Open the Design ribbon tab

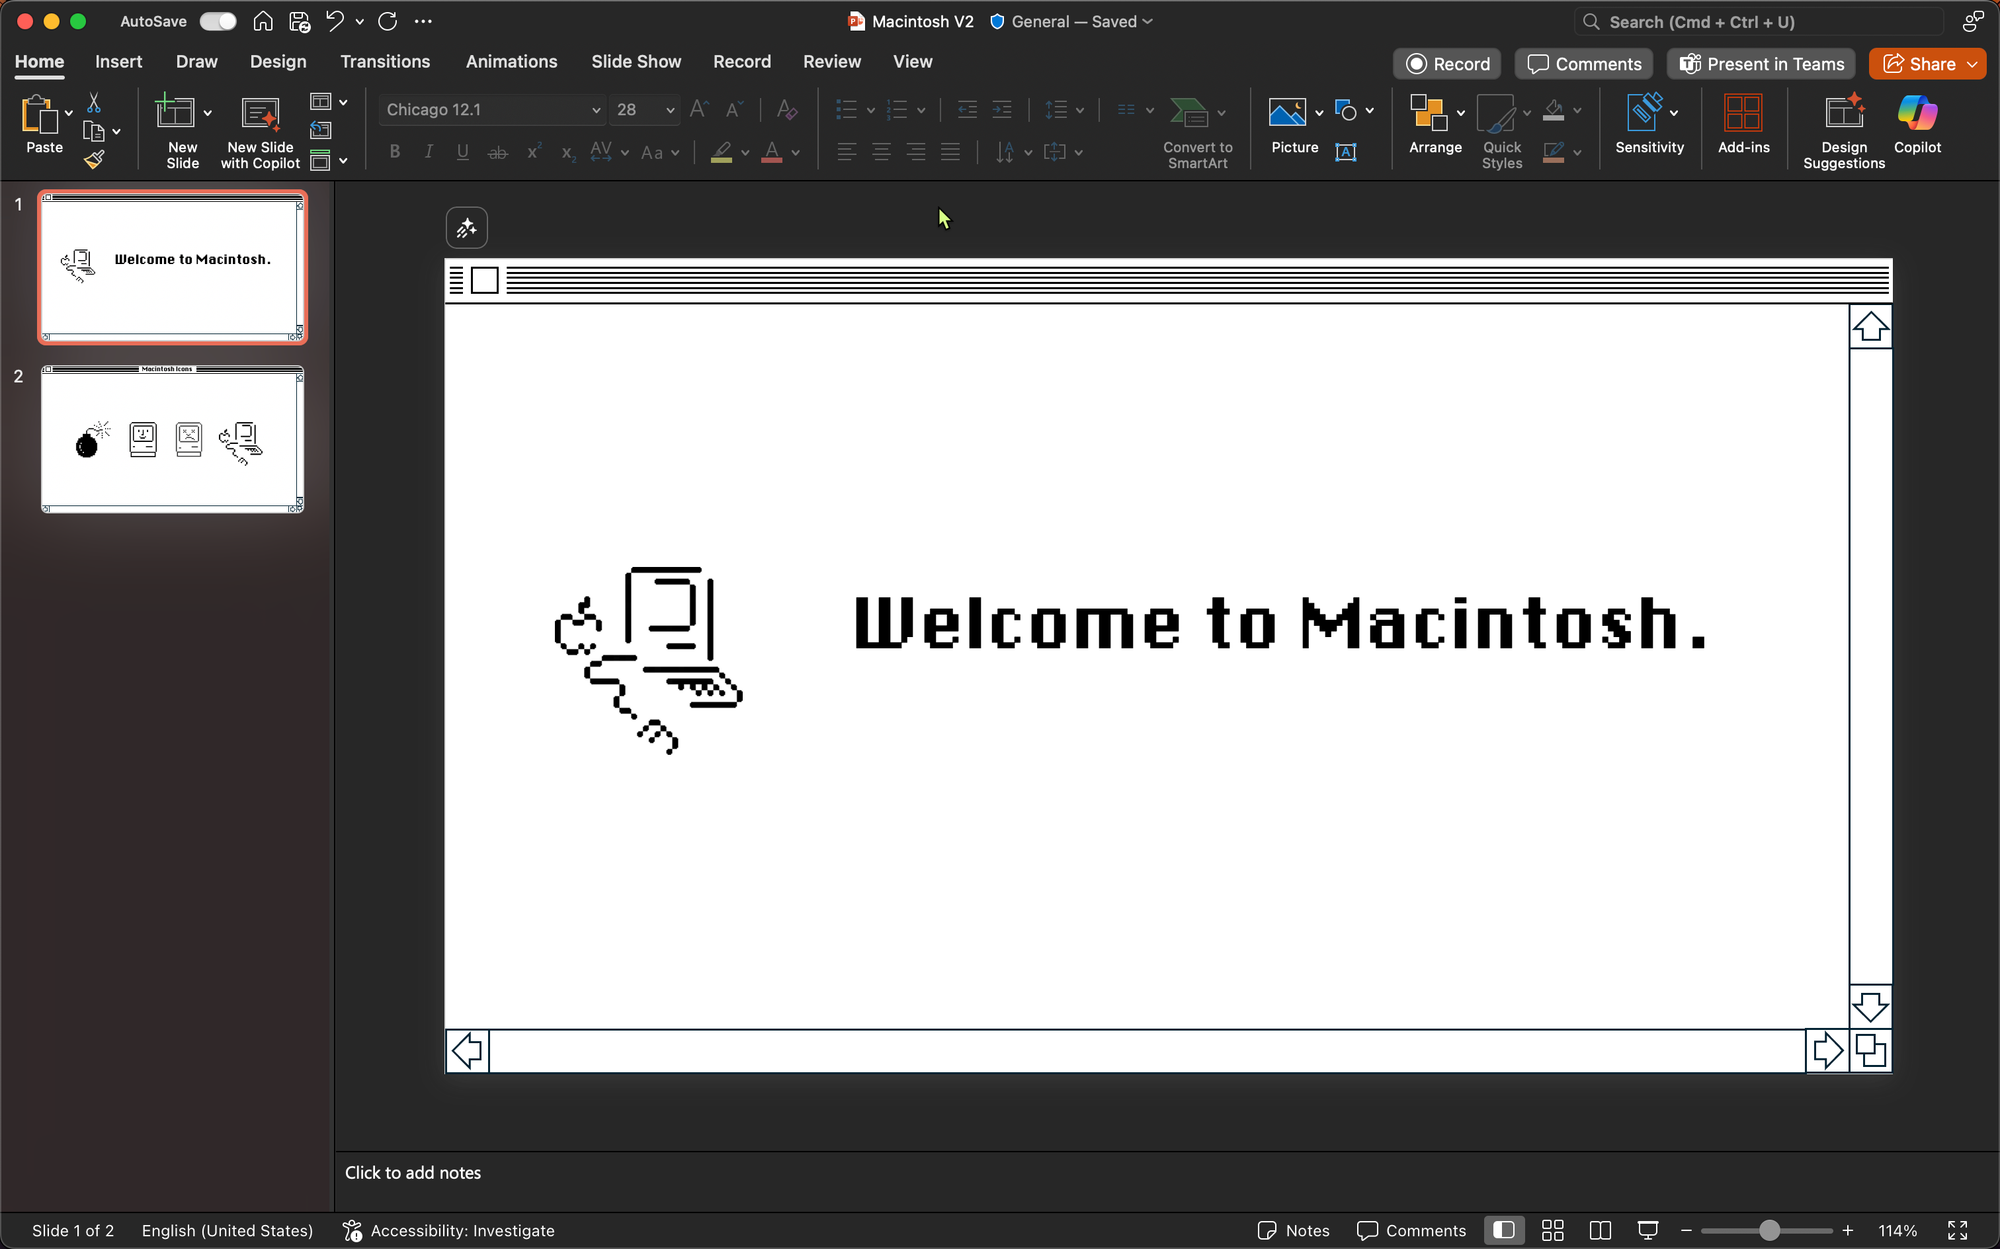point(278,62)
